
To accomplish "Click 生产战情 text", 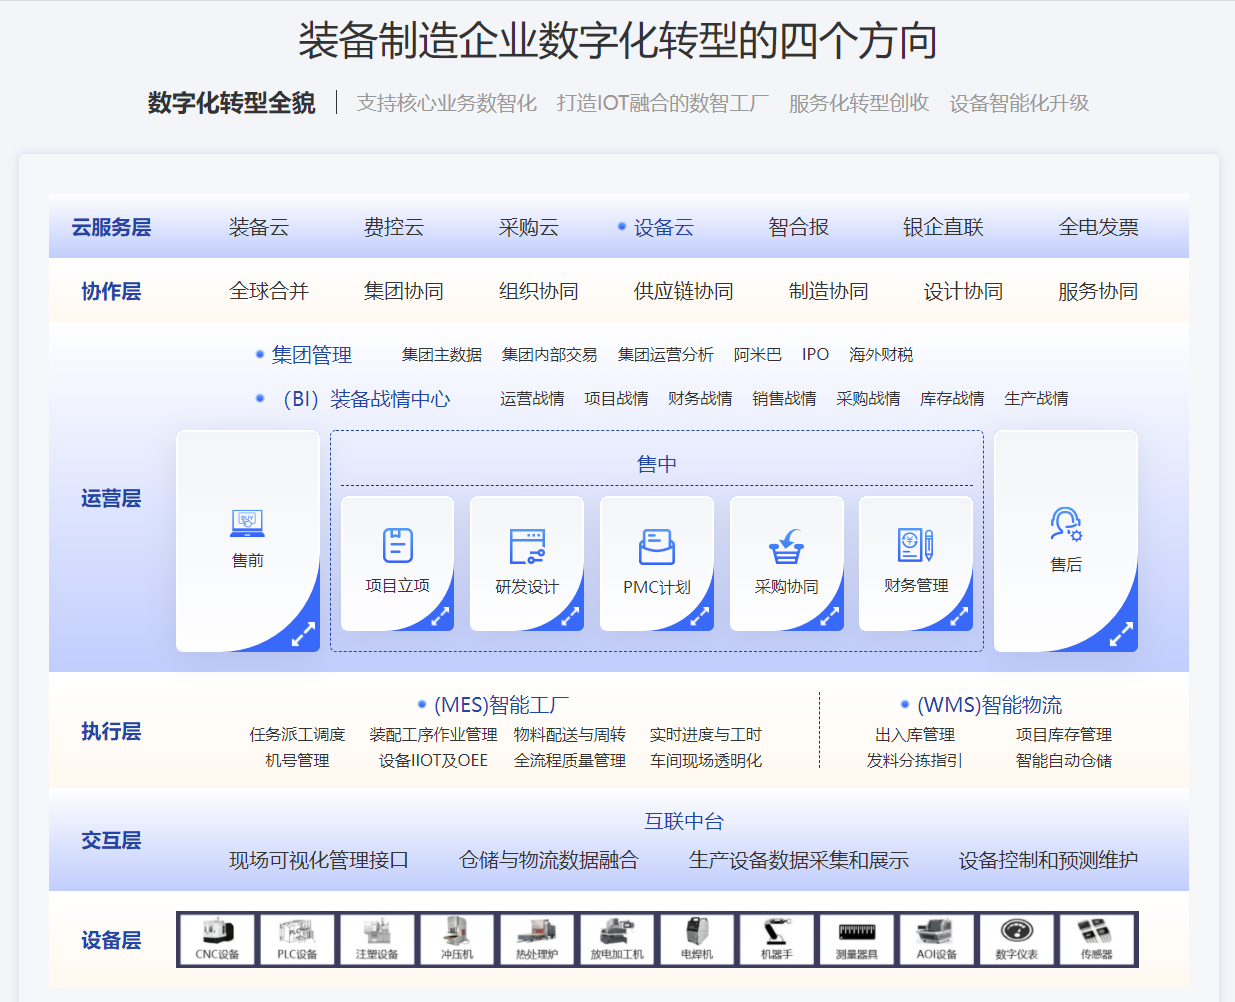I will coord(1036,399).
